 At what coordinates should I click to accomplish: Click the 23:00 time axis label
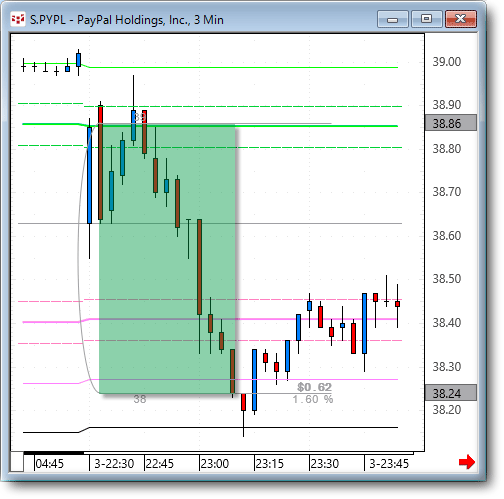(215, 463)
